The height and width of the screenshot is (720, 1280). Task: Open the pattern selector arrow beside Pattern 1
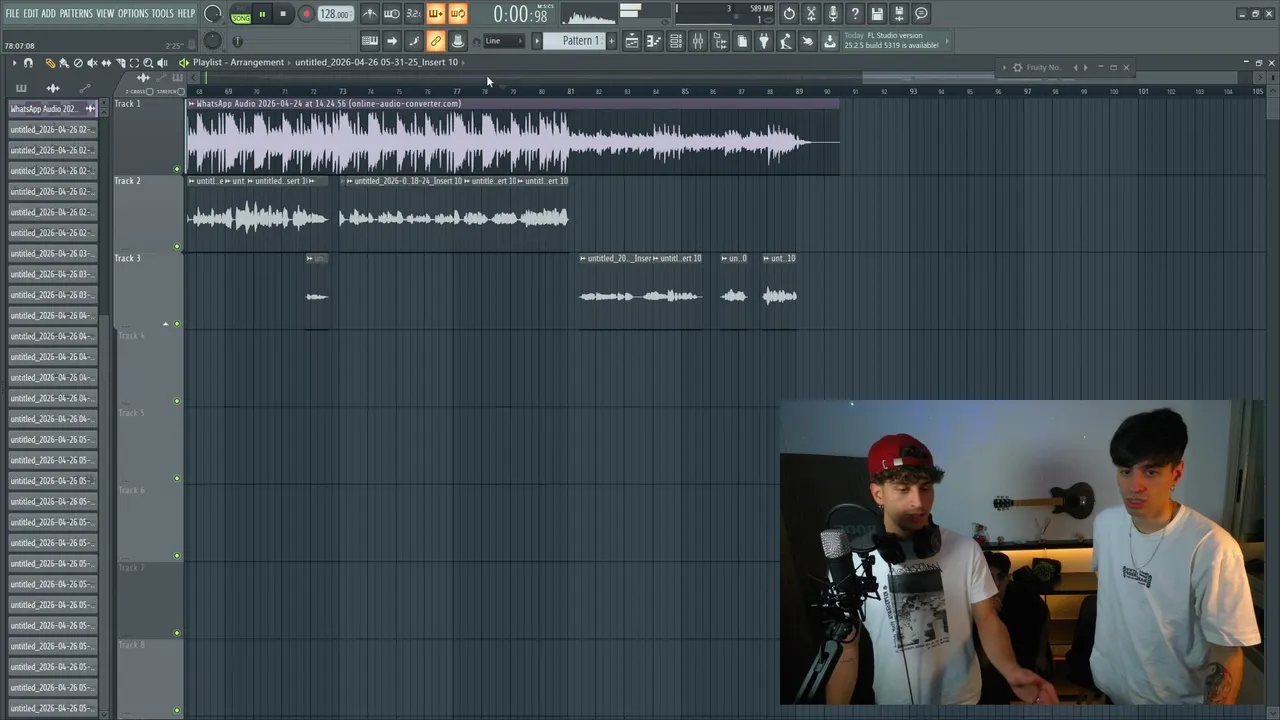536,41
